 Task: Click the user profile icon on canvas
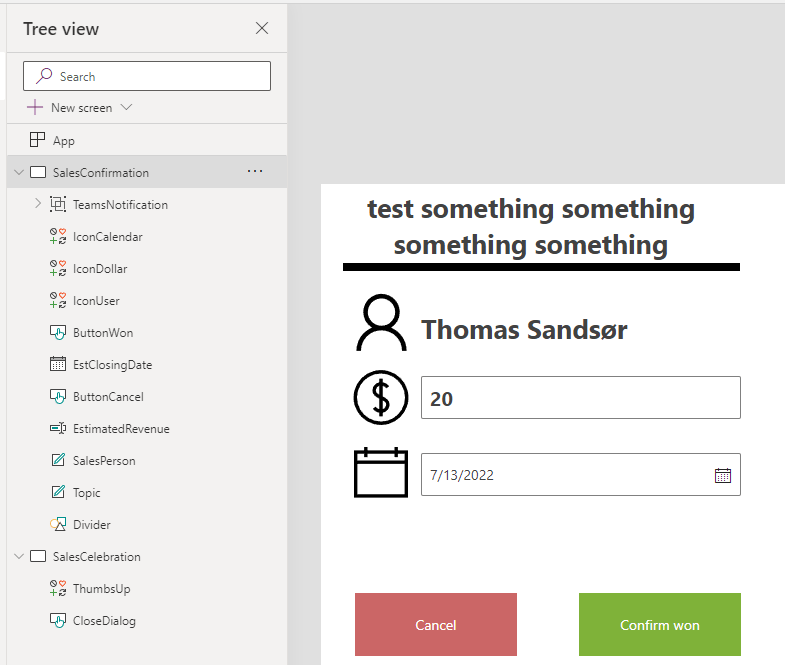(381, 324)
